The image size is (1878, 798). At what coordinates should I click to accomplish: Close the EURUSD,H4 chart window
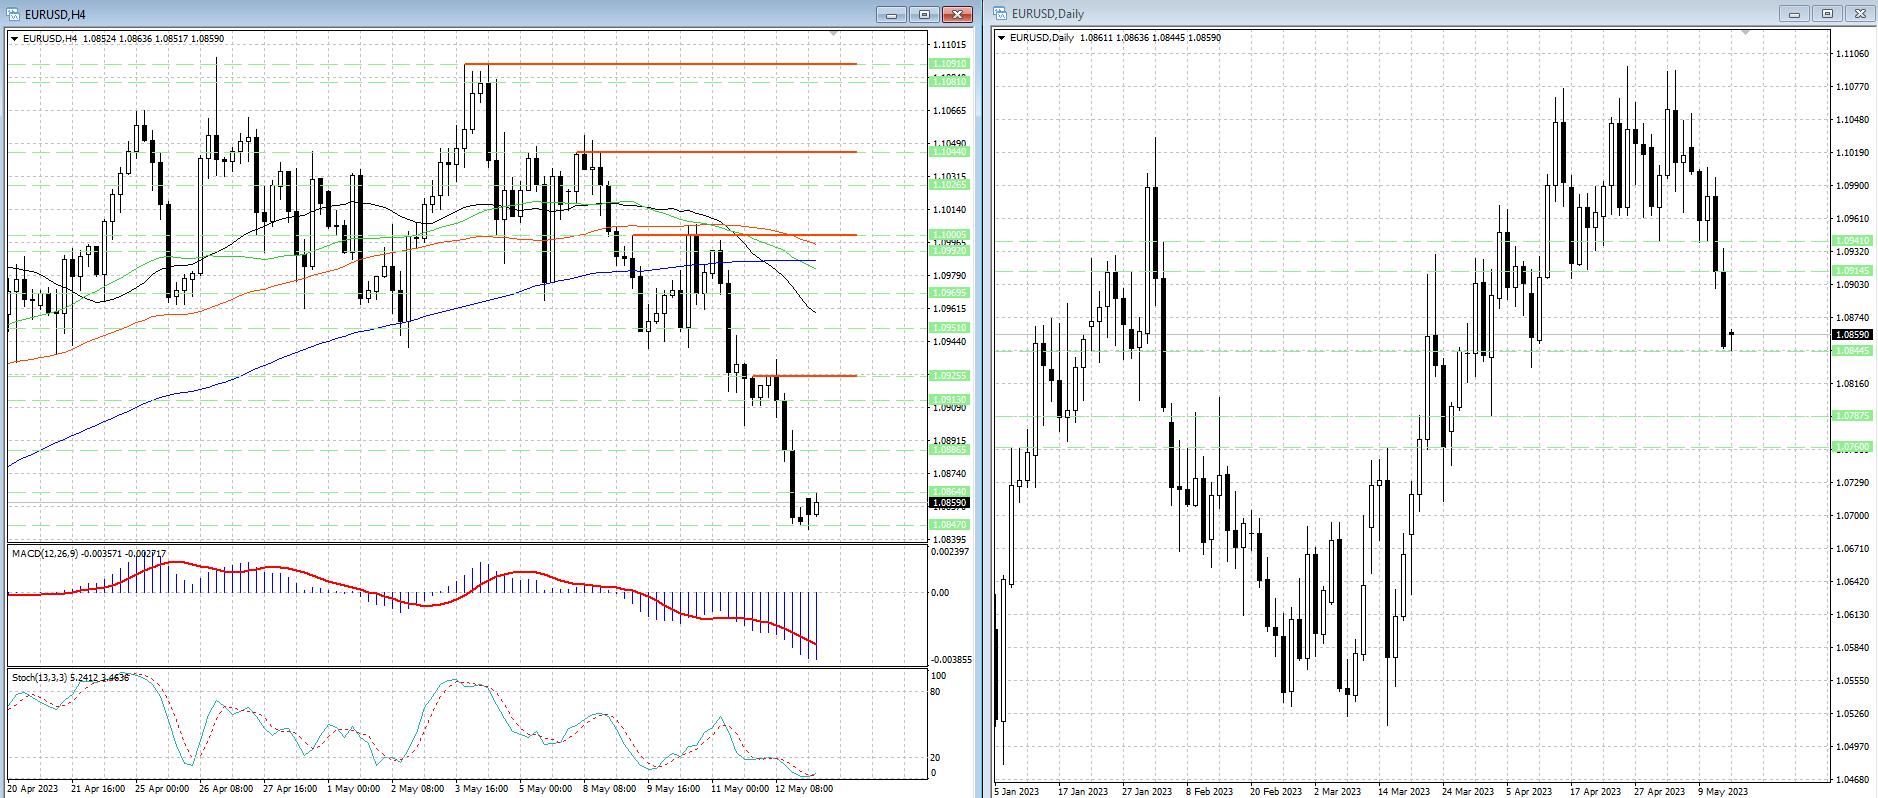click(x=957, y=14)
